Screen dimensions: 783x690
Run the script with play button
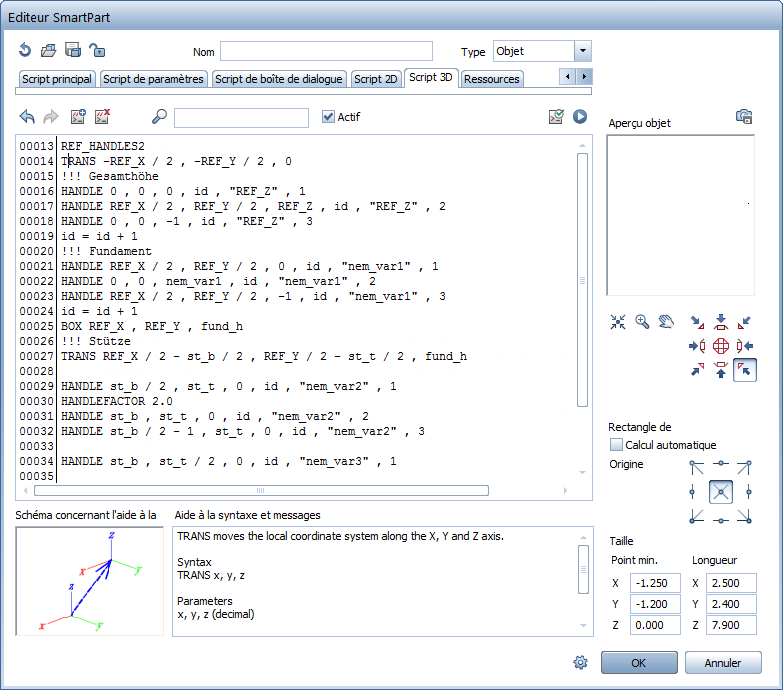580,116
